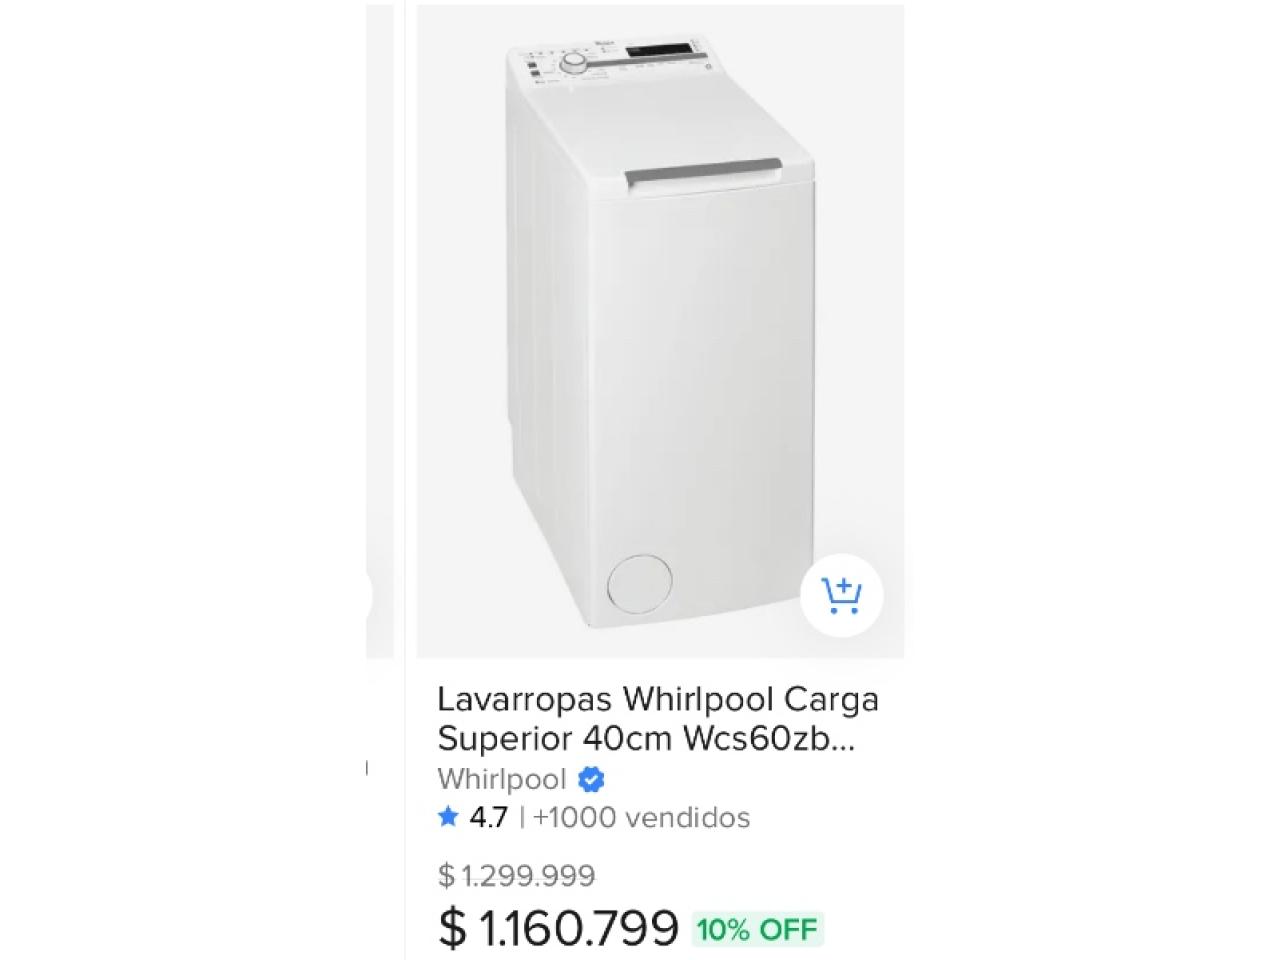
Task: Open the washing machine product photo
Action: [x=660, y=330]
